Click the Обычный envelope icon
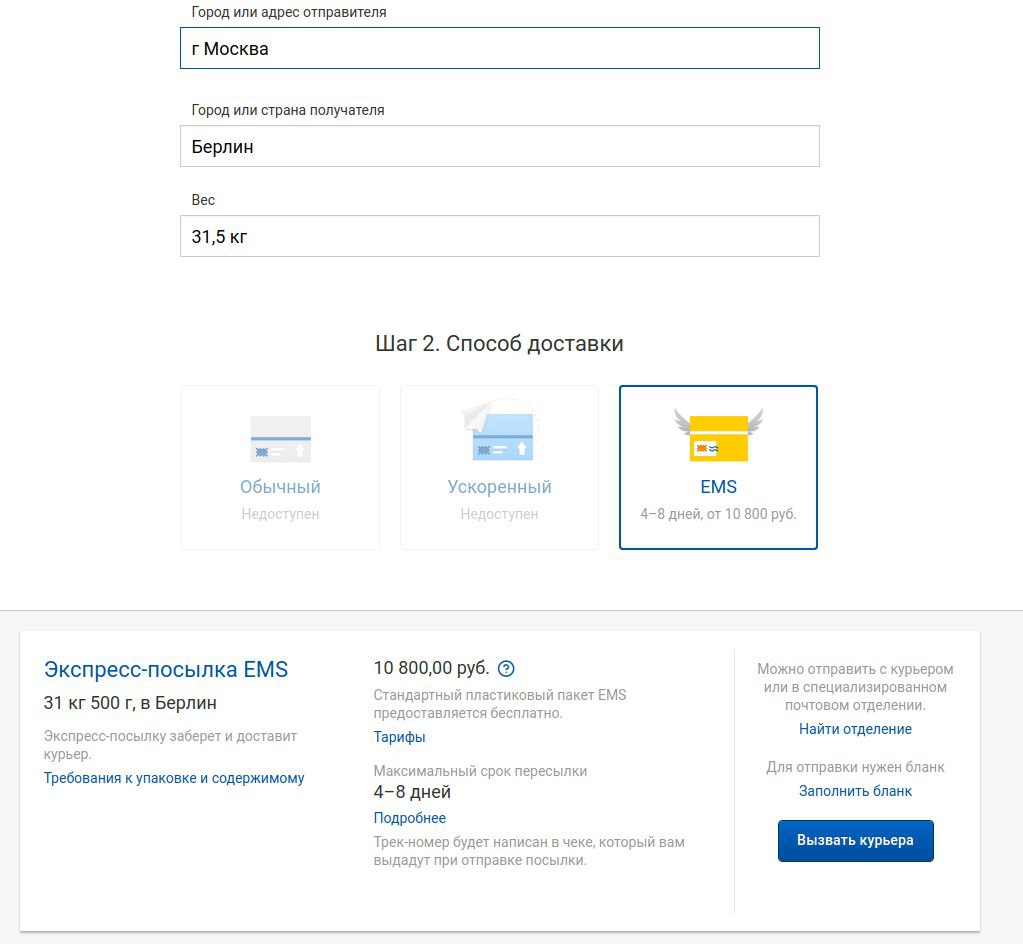 pos(281,439)
